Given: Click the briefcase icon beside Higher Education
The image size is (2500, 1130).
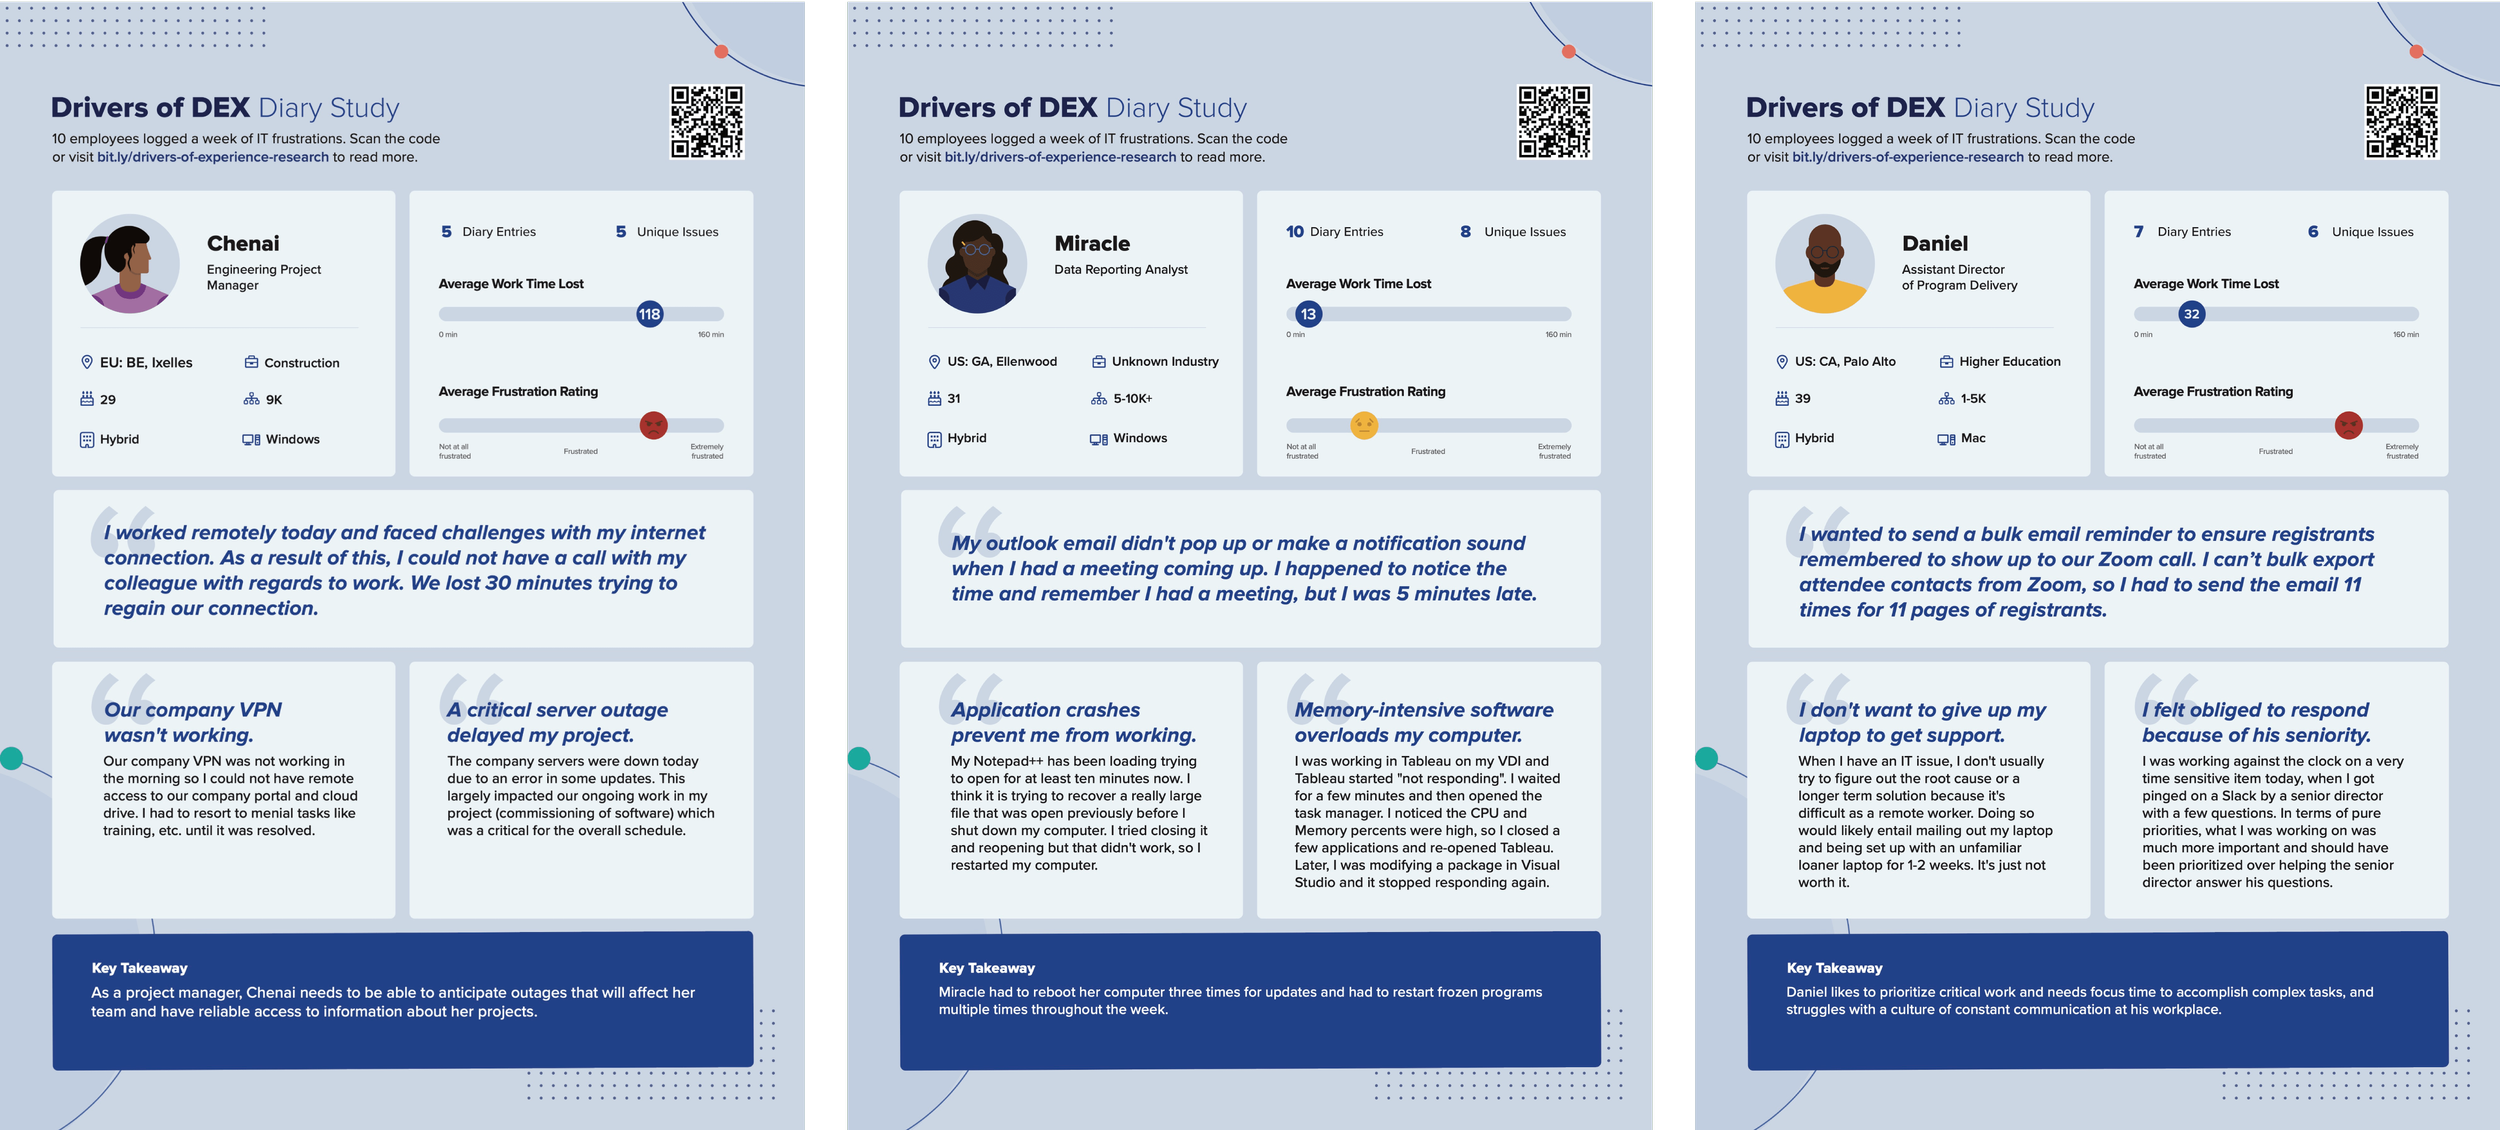Looking at the screenshot, I should [1946, 361].
